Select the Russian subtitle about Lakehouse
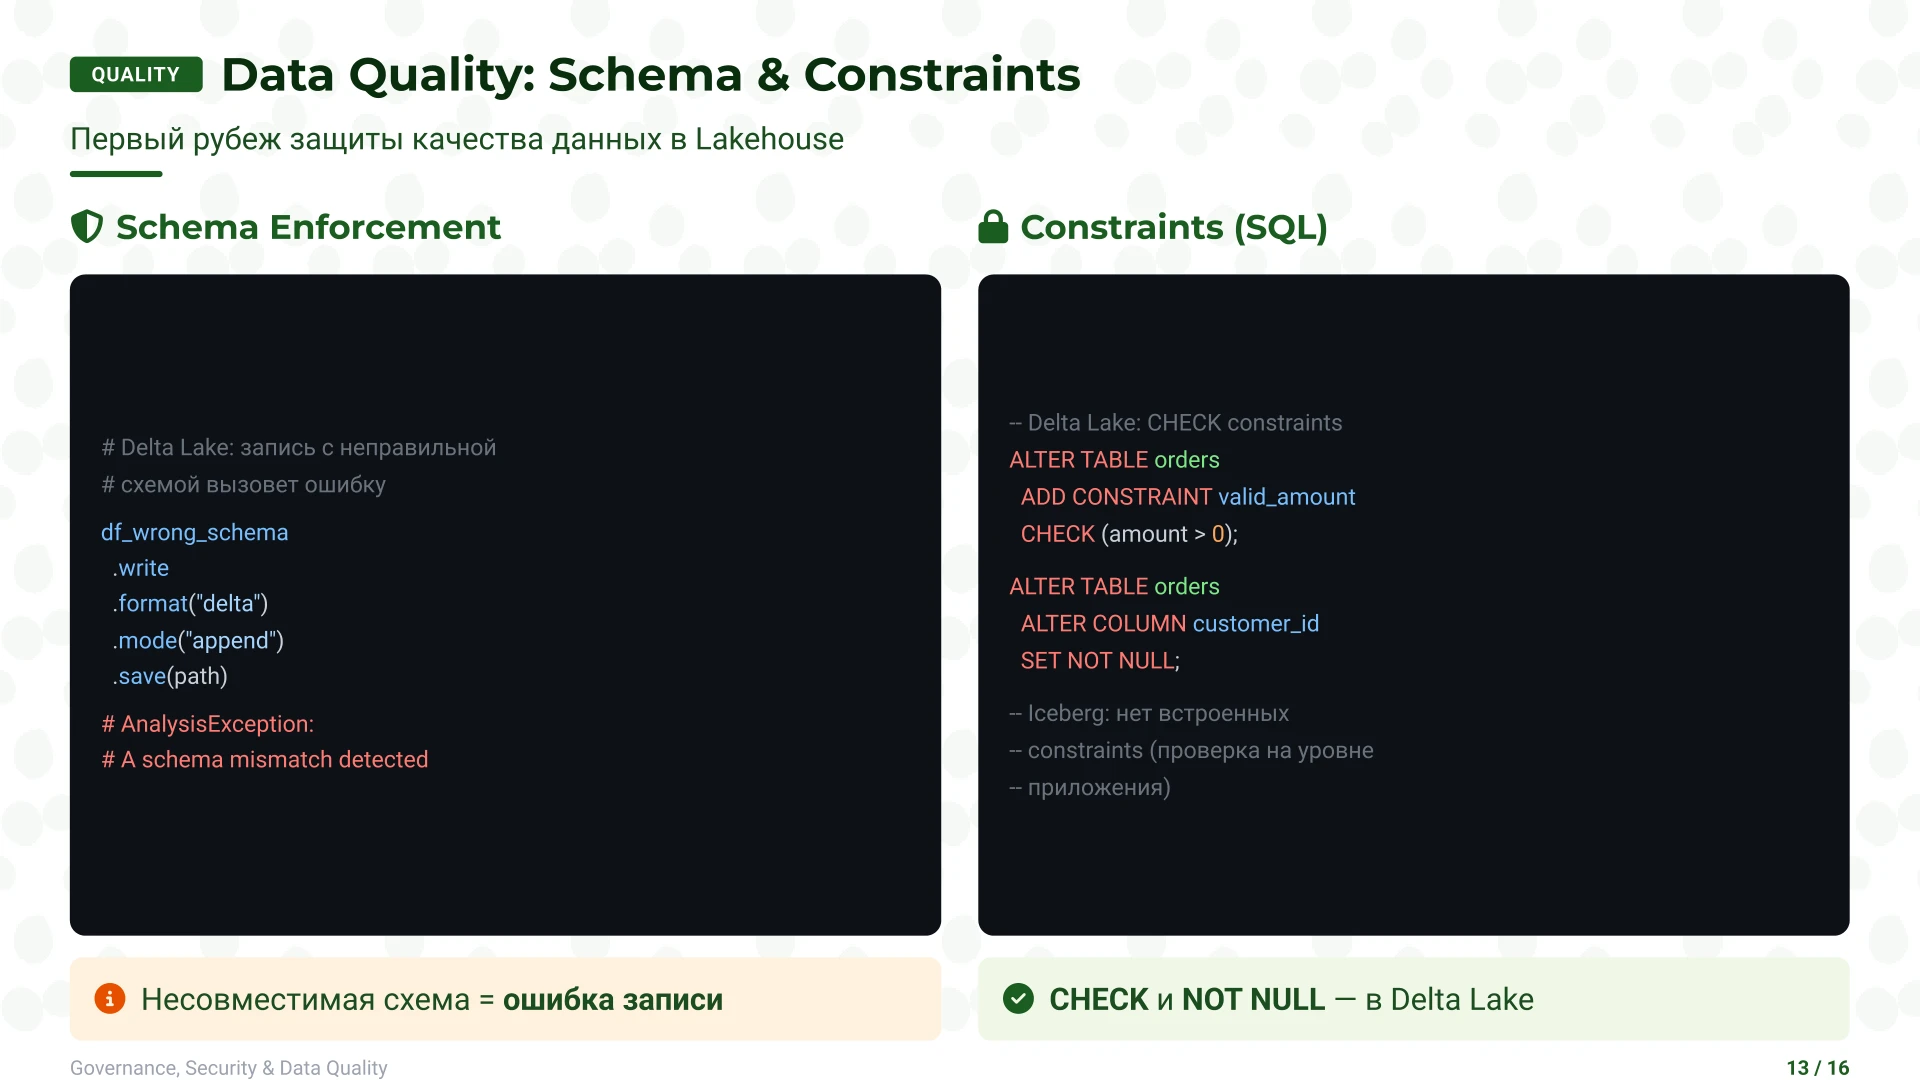This screenshot has height=1080, width=1920. point(456,139)
